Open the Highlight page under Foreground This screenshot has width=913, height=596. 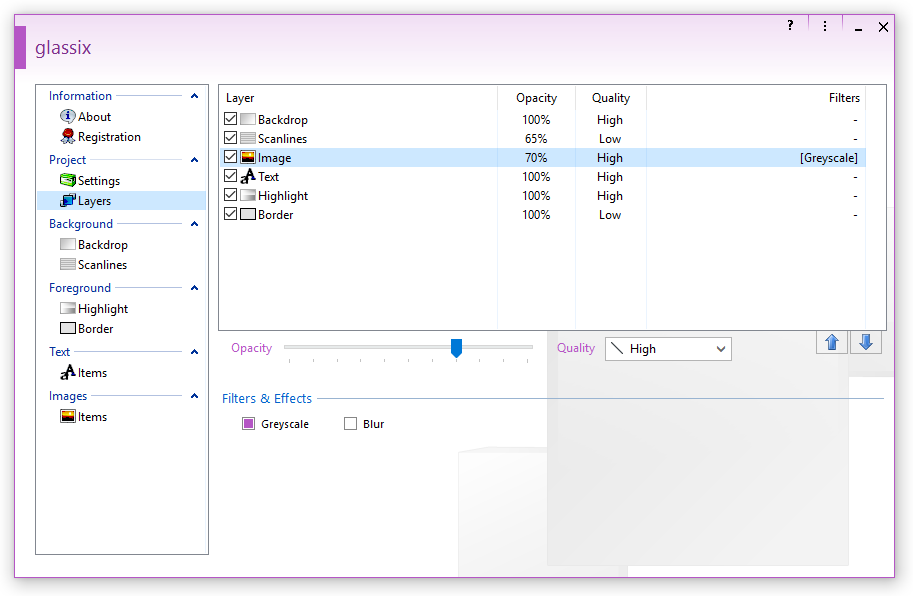click(x=102, y=309)
